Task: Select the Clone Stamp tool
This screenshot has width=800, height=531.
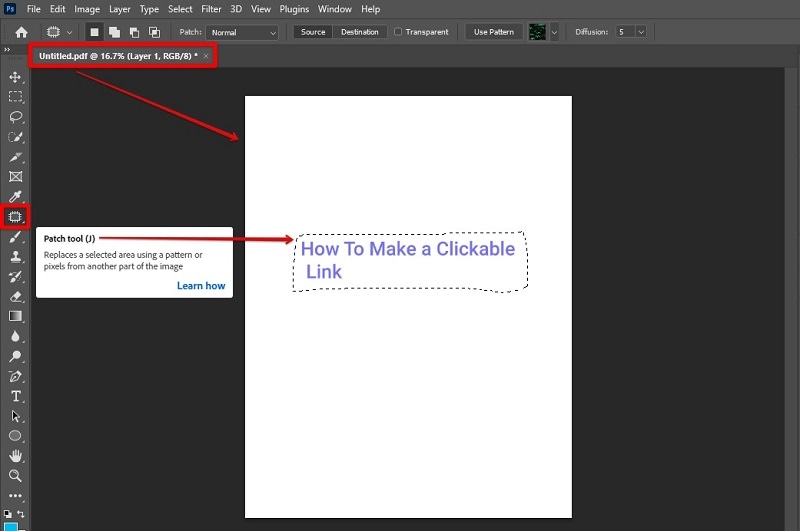Action: coord(16,256)
